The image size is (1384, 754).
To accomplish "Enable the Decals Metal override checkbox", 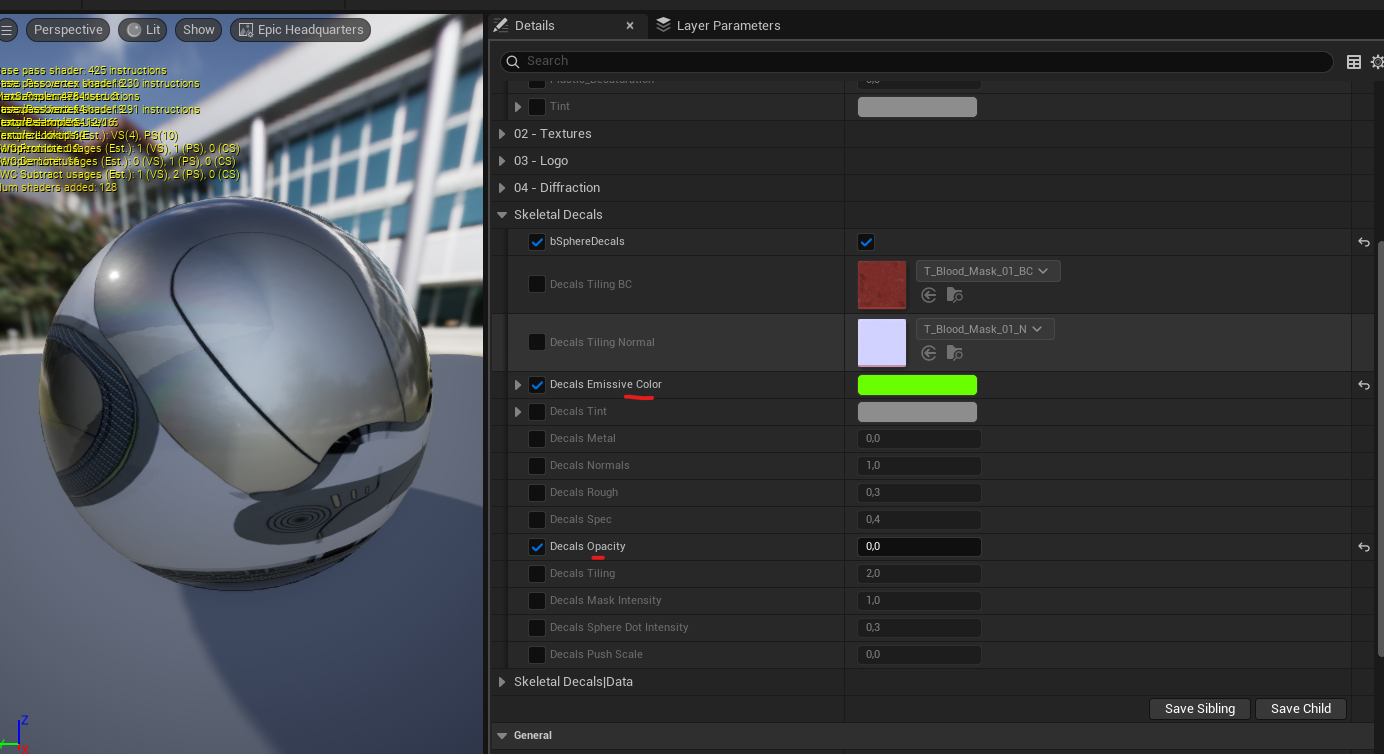I will click(537, 439).
